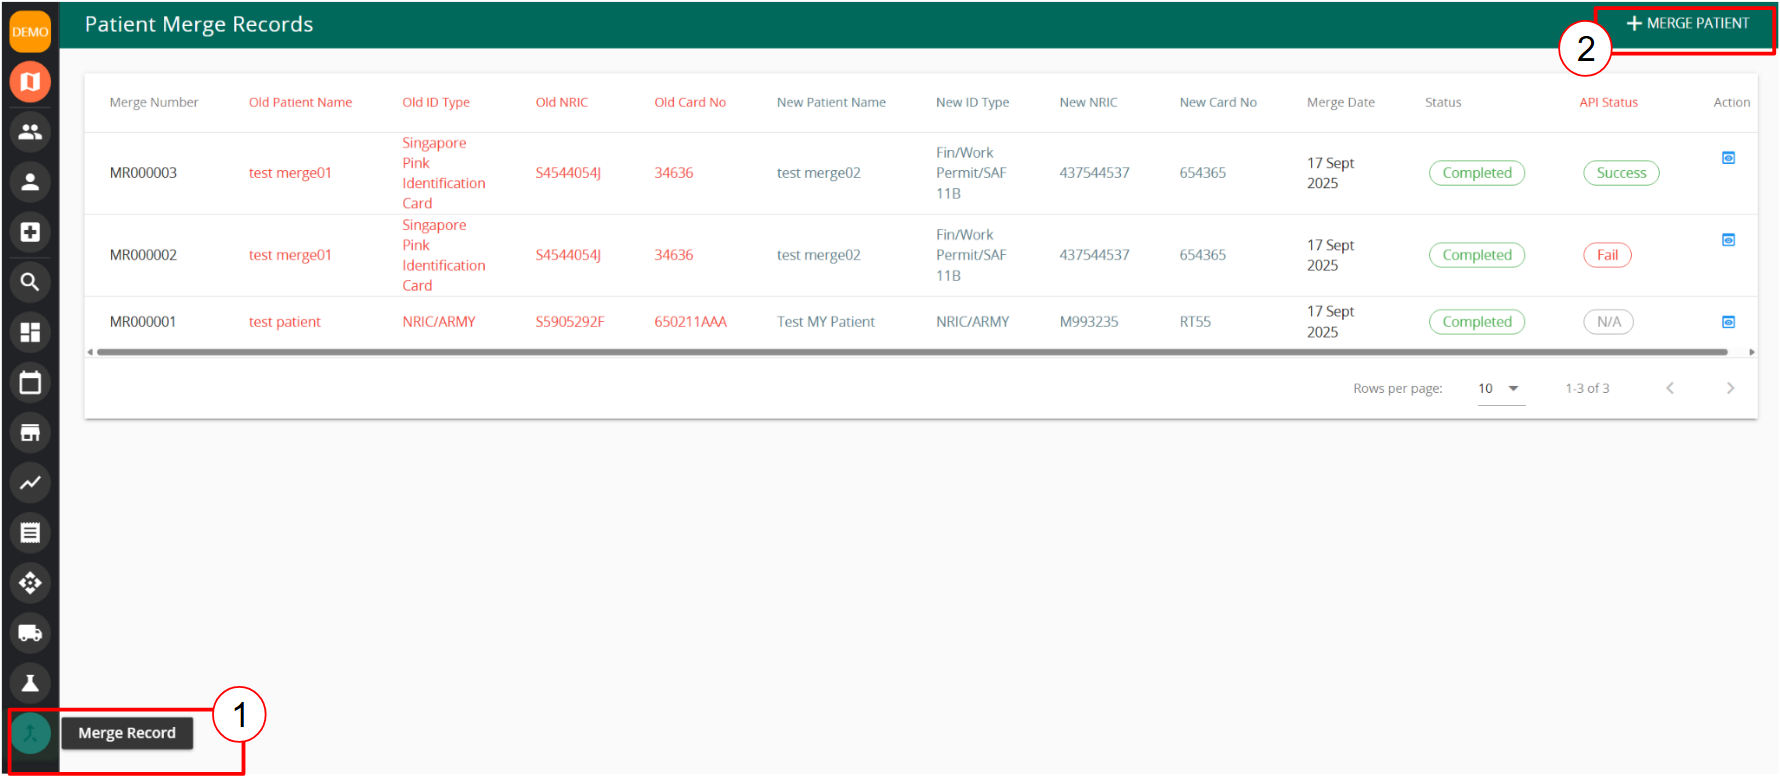Screen dimensions: 1780x777
Task: Go to the next table page
Action: pos(1730,388)
